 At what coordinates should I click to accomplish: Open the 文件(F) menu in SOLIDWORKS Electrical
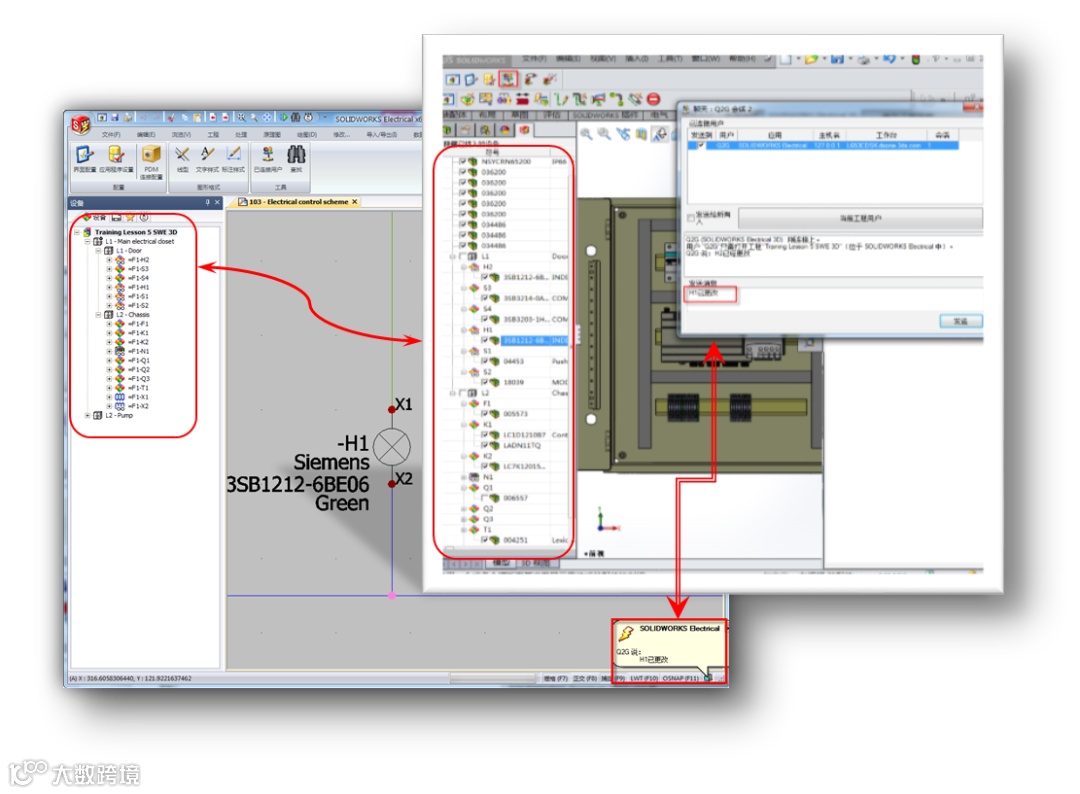(111, 135)
